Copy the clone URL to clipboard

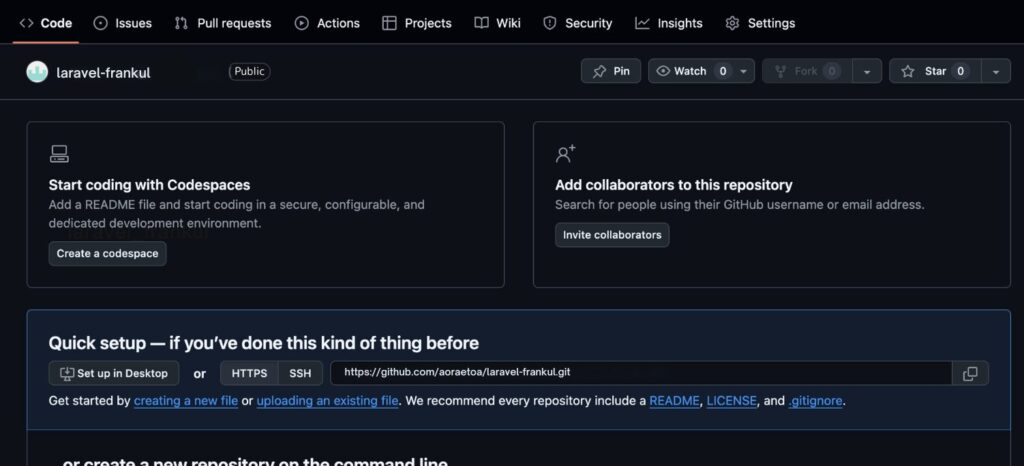970,373
